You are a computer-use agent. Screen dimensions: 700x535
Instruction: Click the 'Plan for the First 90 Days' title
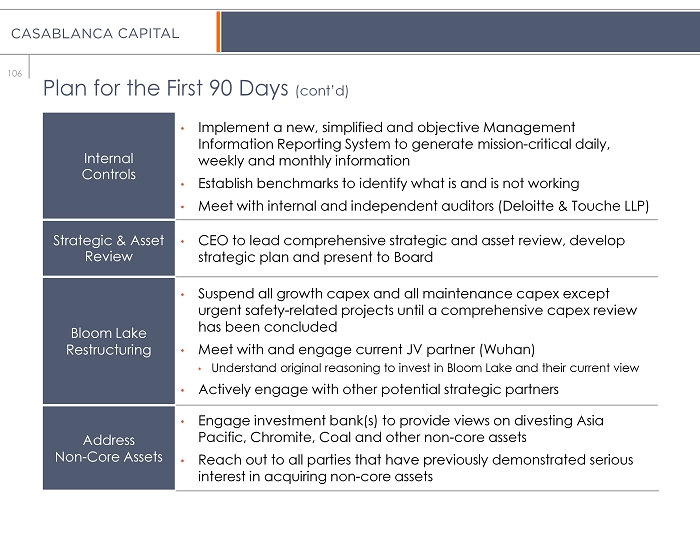(166, 88)
